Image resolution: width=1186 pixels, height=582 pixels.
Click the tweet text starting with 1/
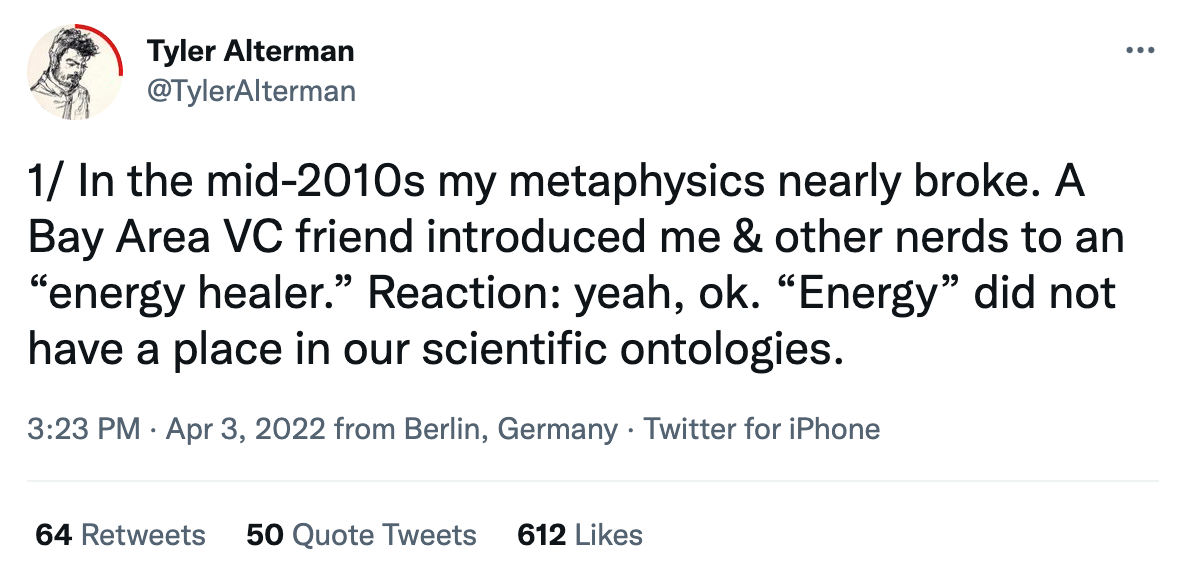[x=576, y=266]
